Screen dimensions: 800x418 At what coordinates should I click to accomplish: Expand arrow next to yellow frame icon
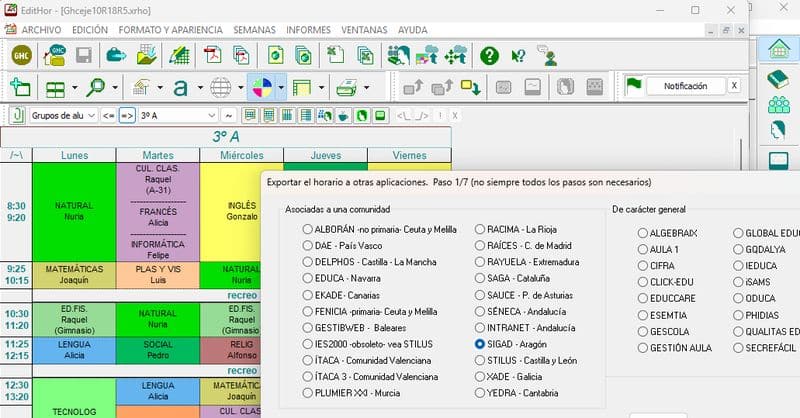321,88
